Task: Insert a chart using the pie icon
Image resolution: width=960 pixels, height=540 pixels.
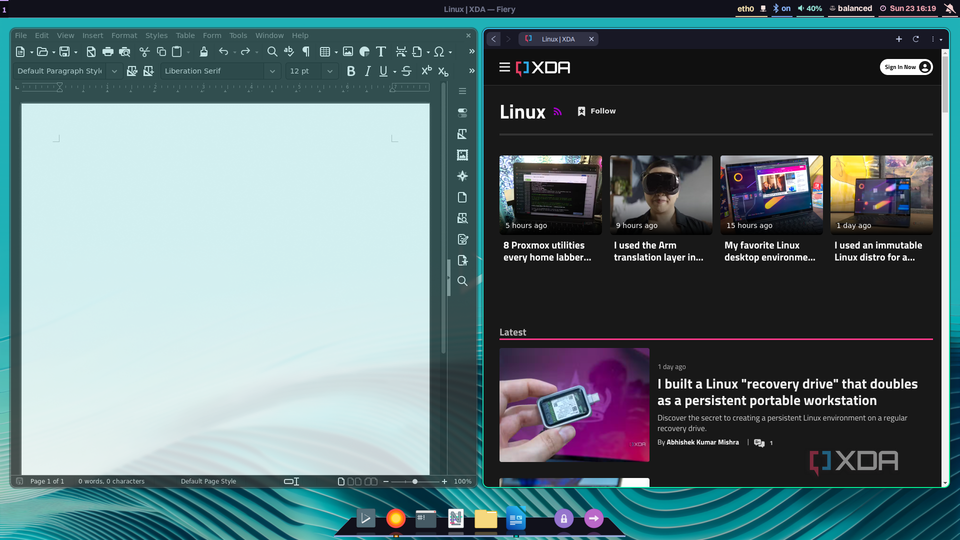Action: pyautogui.click(x=364, y=52)
